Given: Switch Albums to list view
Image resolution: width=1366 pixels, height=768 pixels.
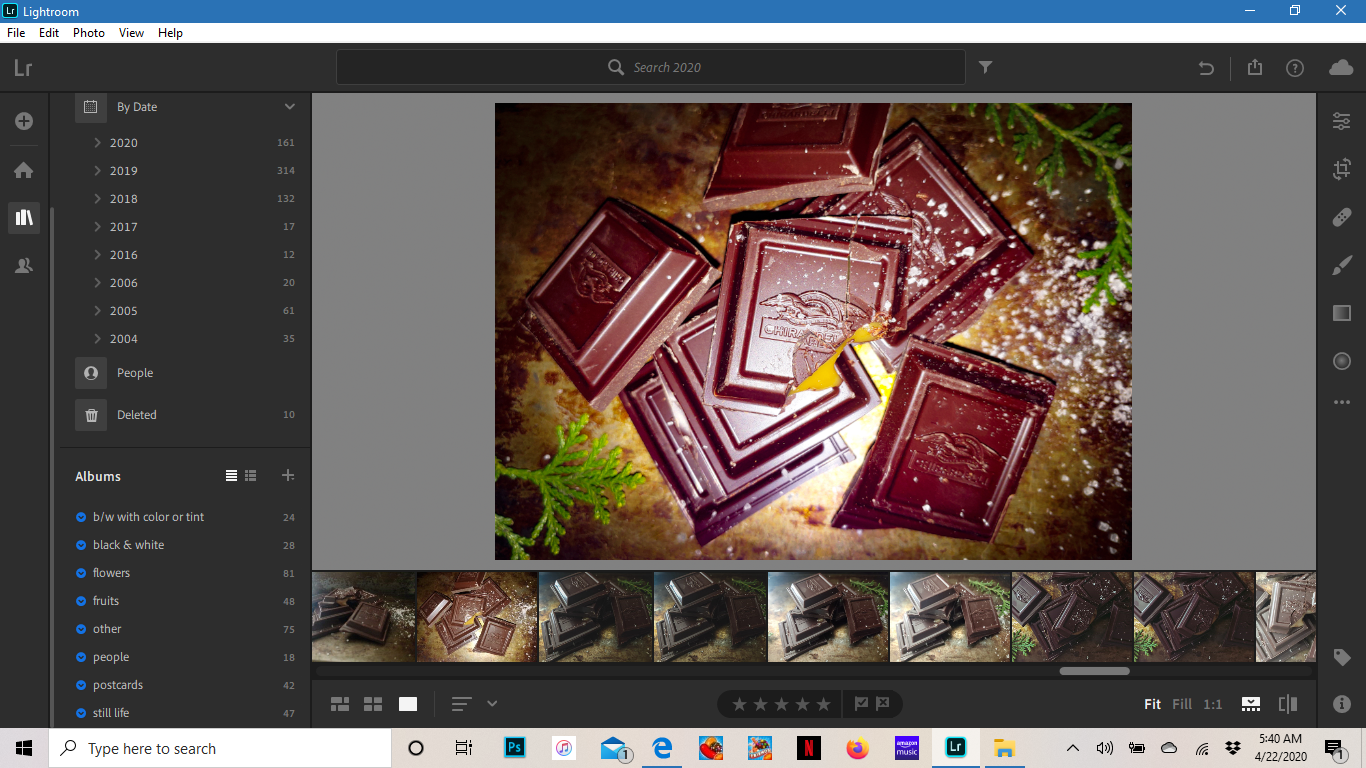Looking at the screenshot, I should click(x=231, y=476).
